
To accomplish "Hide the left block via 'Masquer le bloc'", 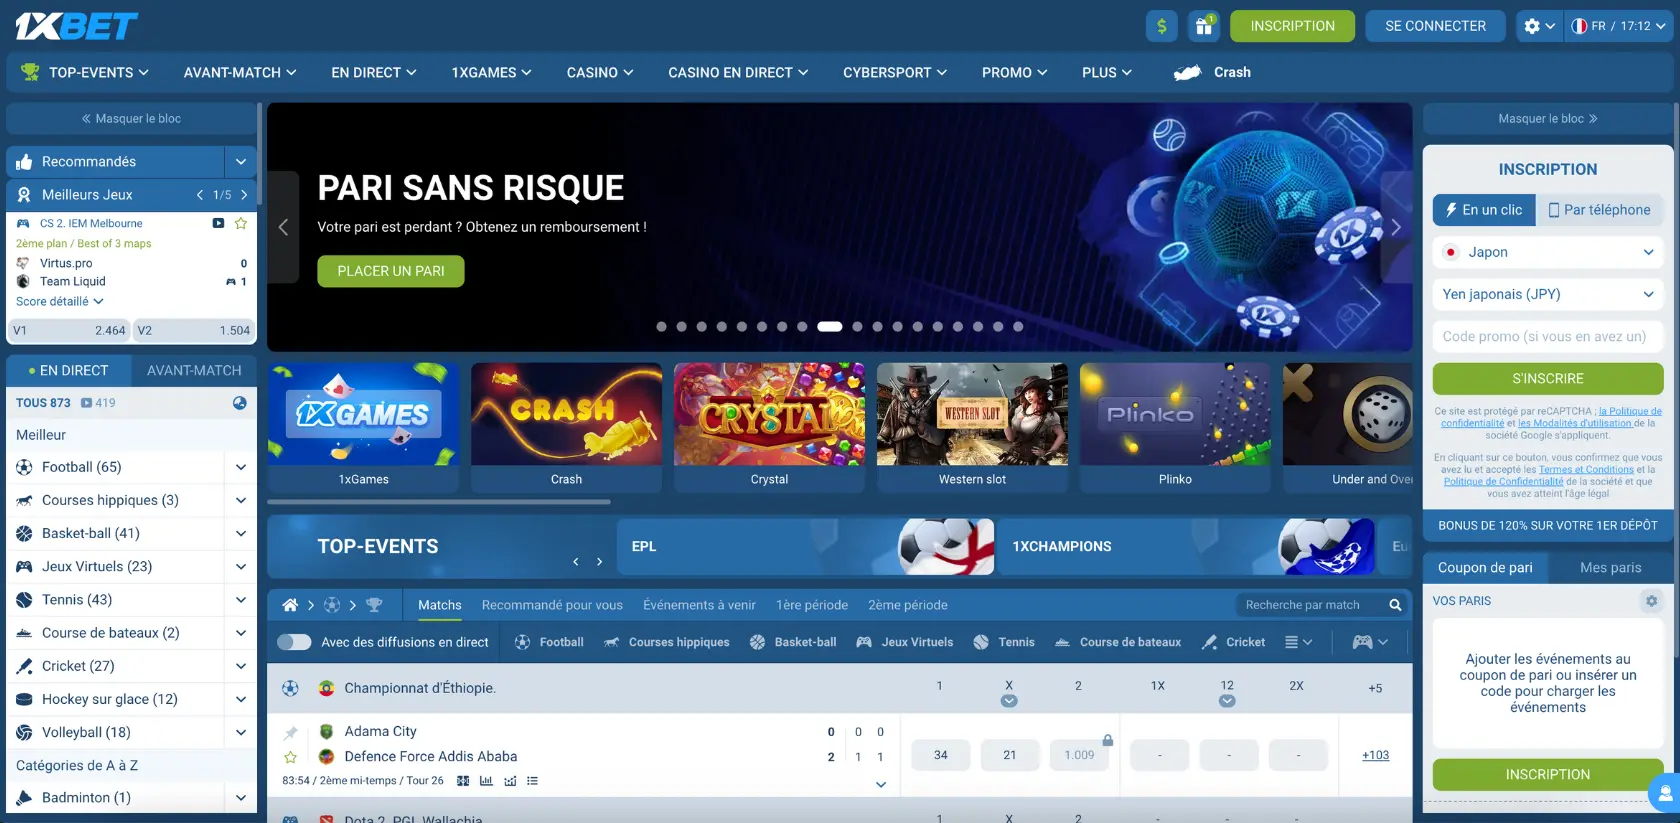I will 131,118.
